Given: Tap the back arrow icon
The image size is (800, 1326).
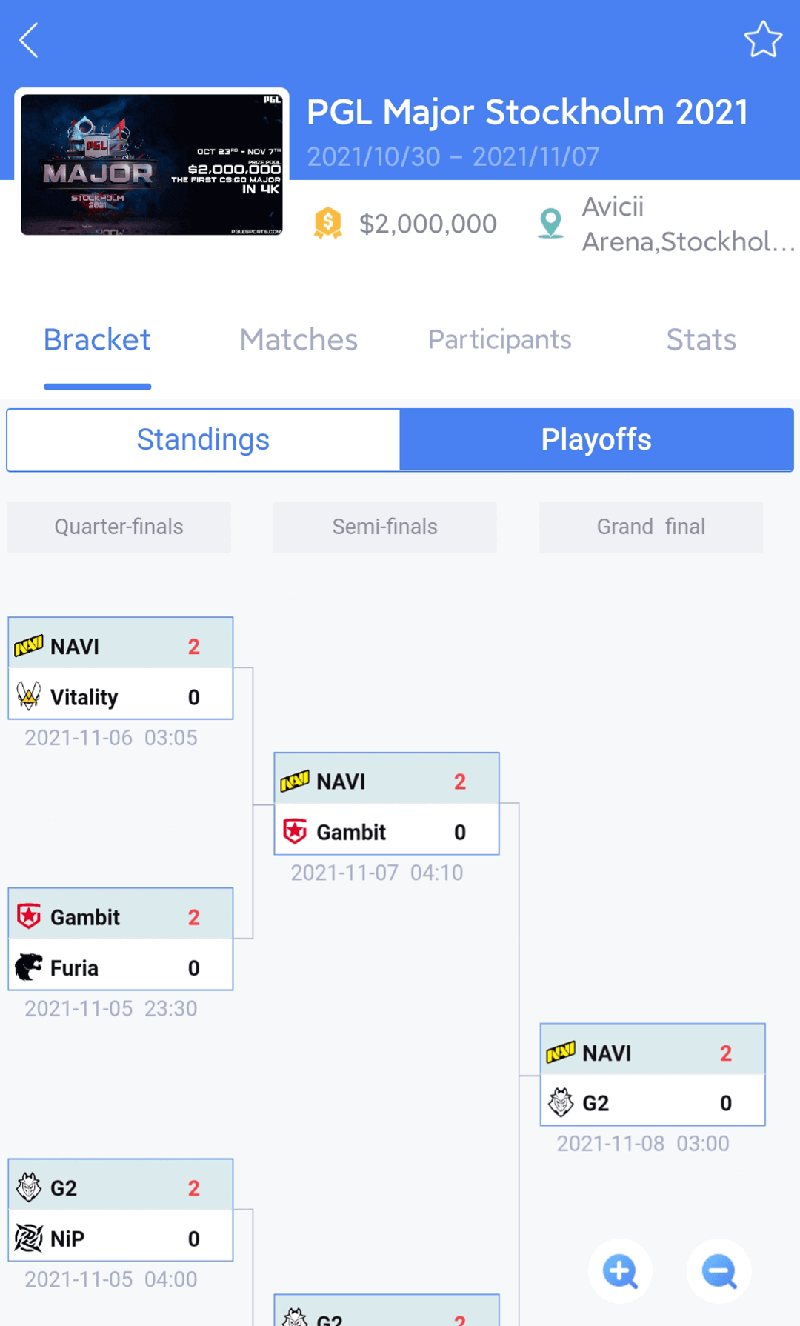Looking at the screenshot, I should [29, 40].
